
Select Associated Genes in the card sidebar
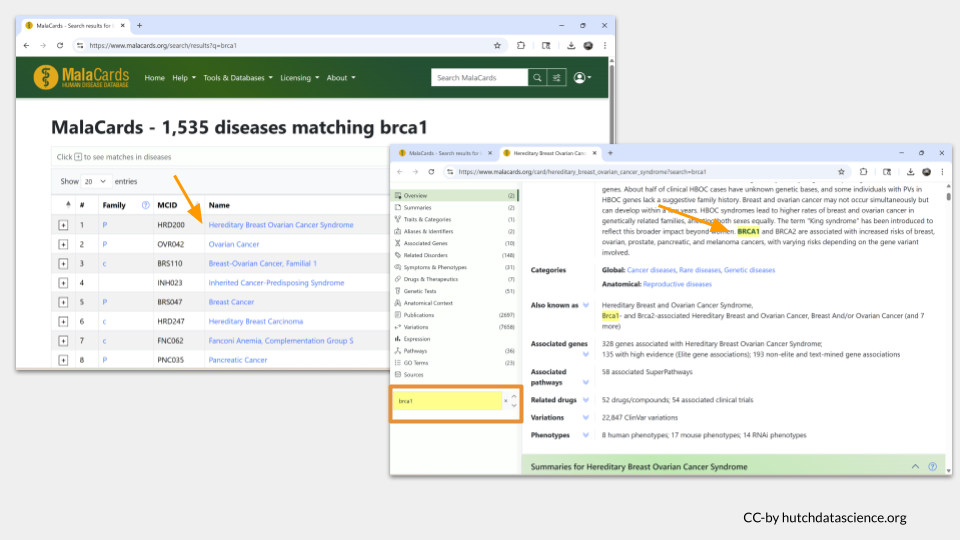pos(454,243)
